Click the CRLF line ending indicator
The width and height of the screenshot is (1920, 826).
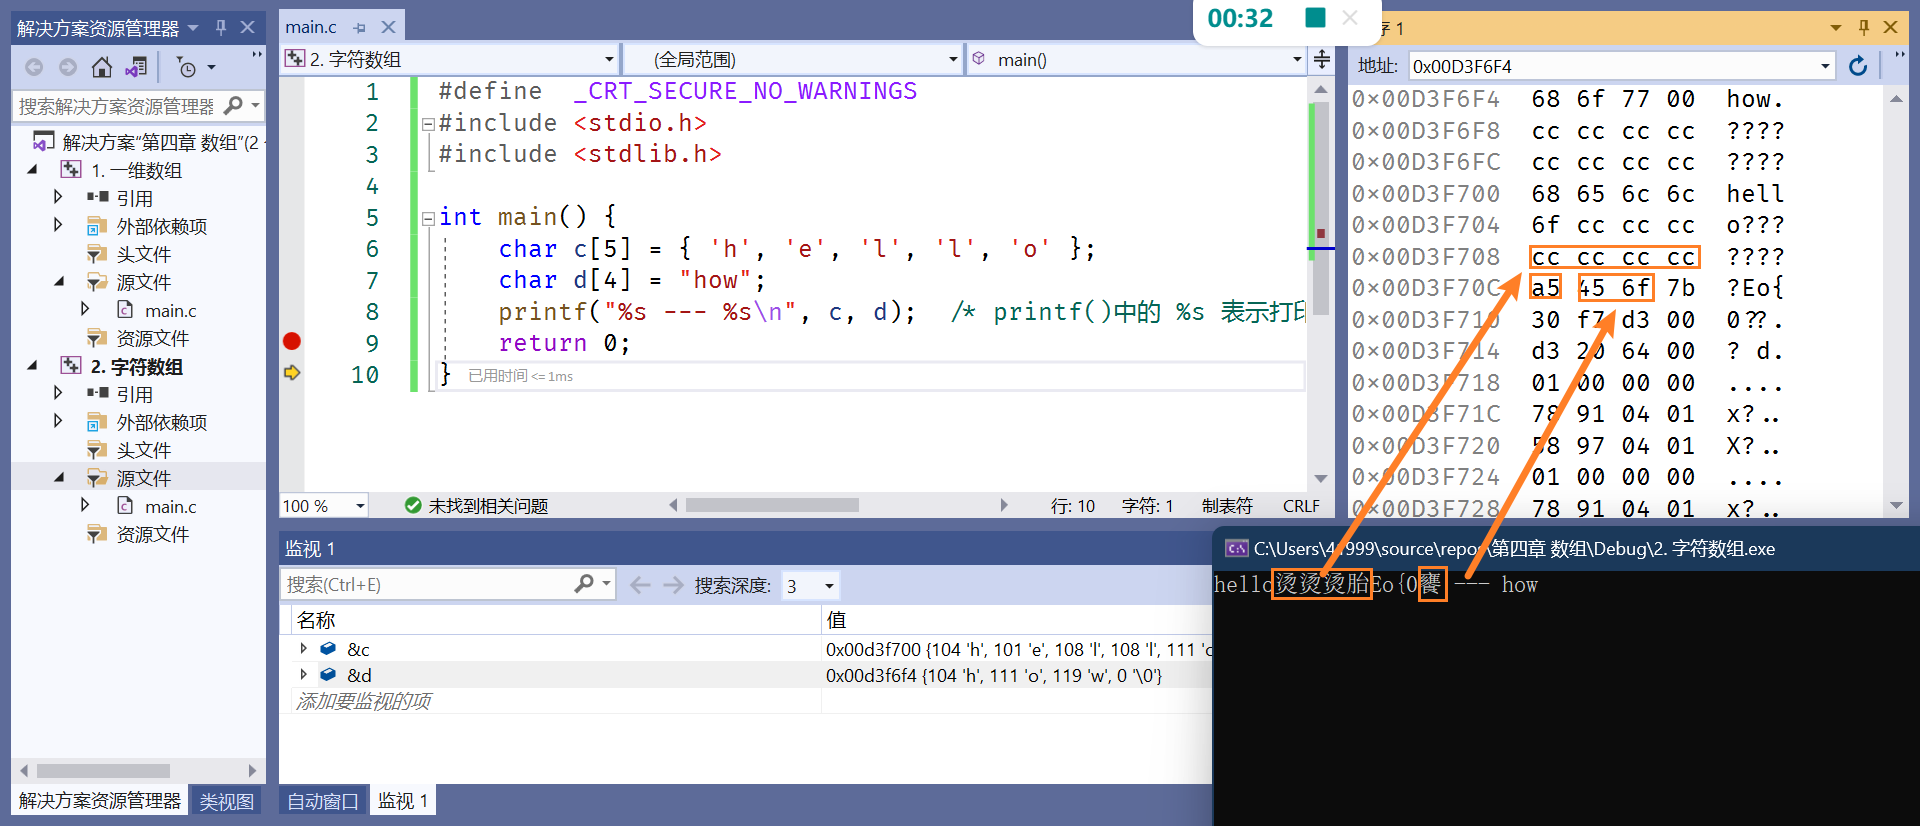pos(1301,506)
